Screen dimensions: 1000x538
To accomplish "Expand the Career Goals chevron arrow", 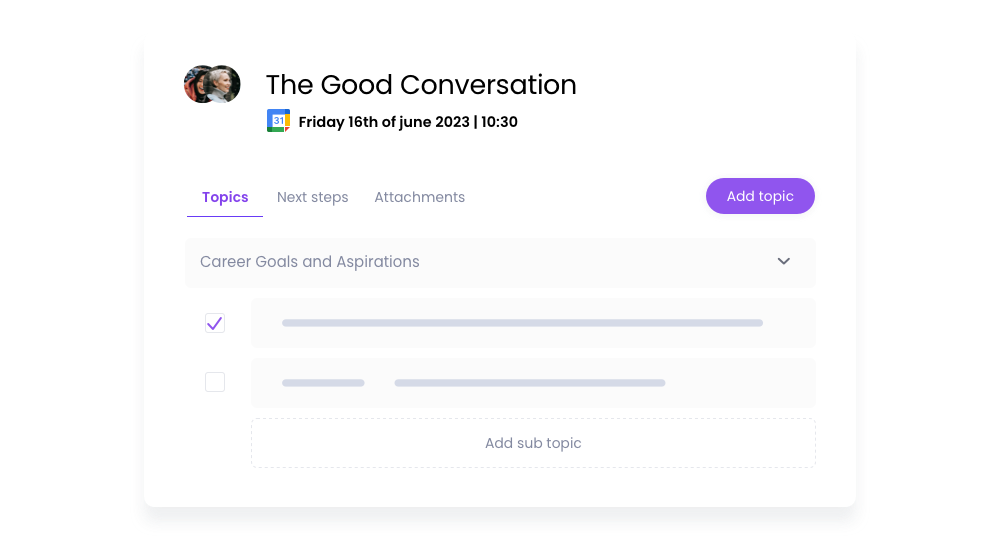I will pos(784,261).
